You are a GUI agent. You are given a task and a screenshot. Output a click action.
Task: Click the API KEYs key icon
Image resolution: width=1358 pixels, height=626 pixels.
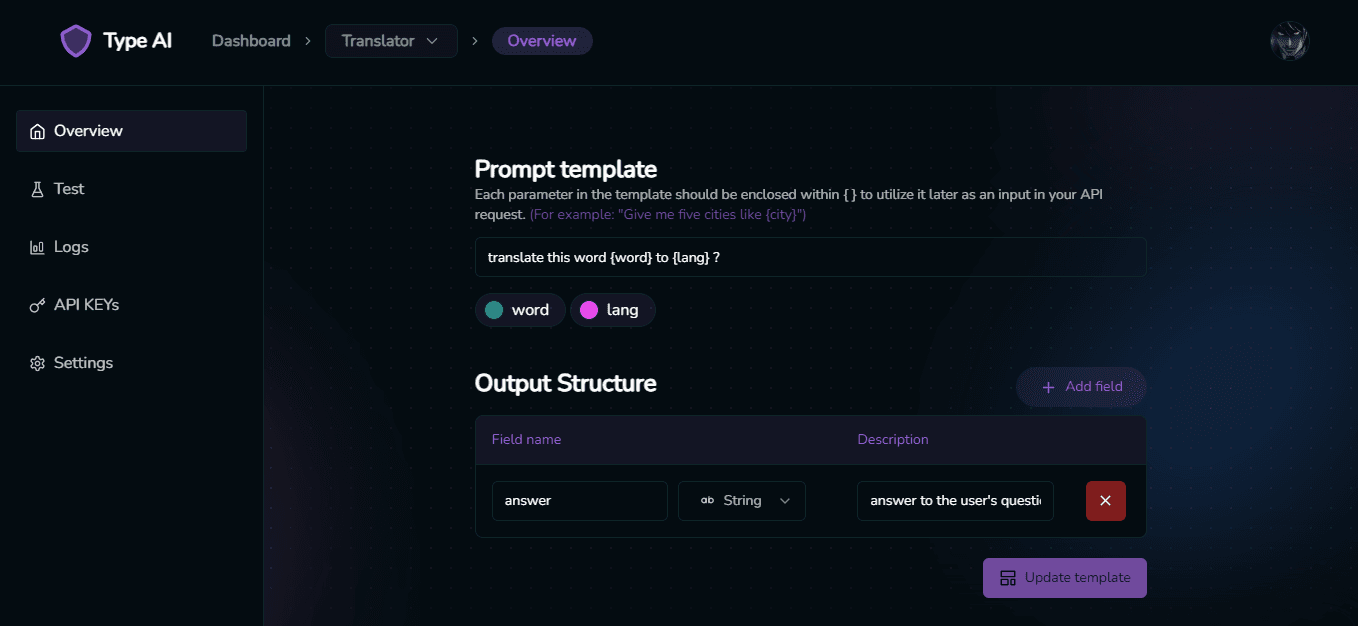38,305
